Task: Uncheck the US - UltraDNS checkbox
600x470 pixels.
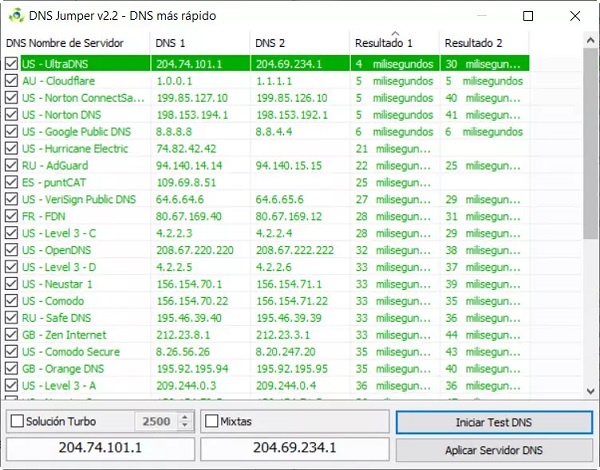Action: coord(11,64)
